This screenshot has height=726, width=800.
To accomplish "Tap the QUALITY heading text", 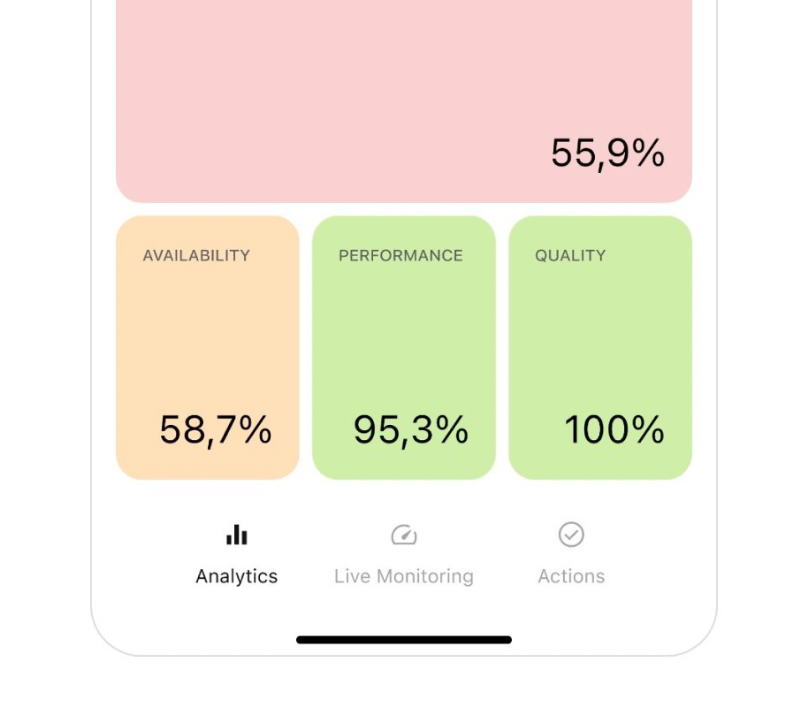I will [570, 256].
